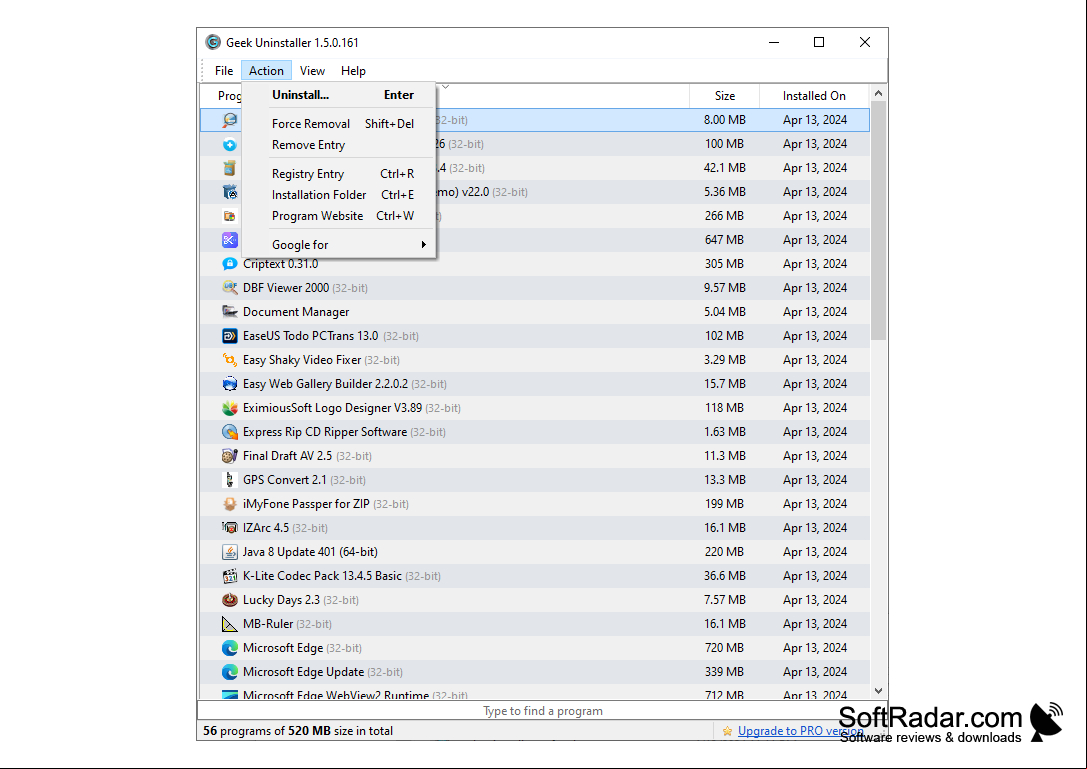Viewport: 1087px width, 769px height.
Task: Click the EximiousSoft Logo Designer icon
Action: 229,408
